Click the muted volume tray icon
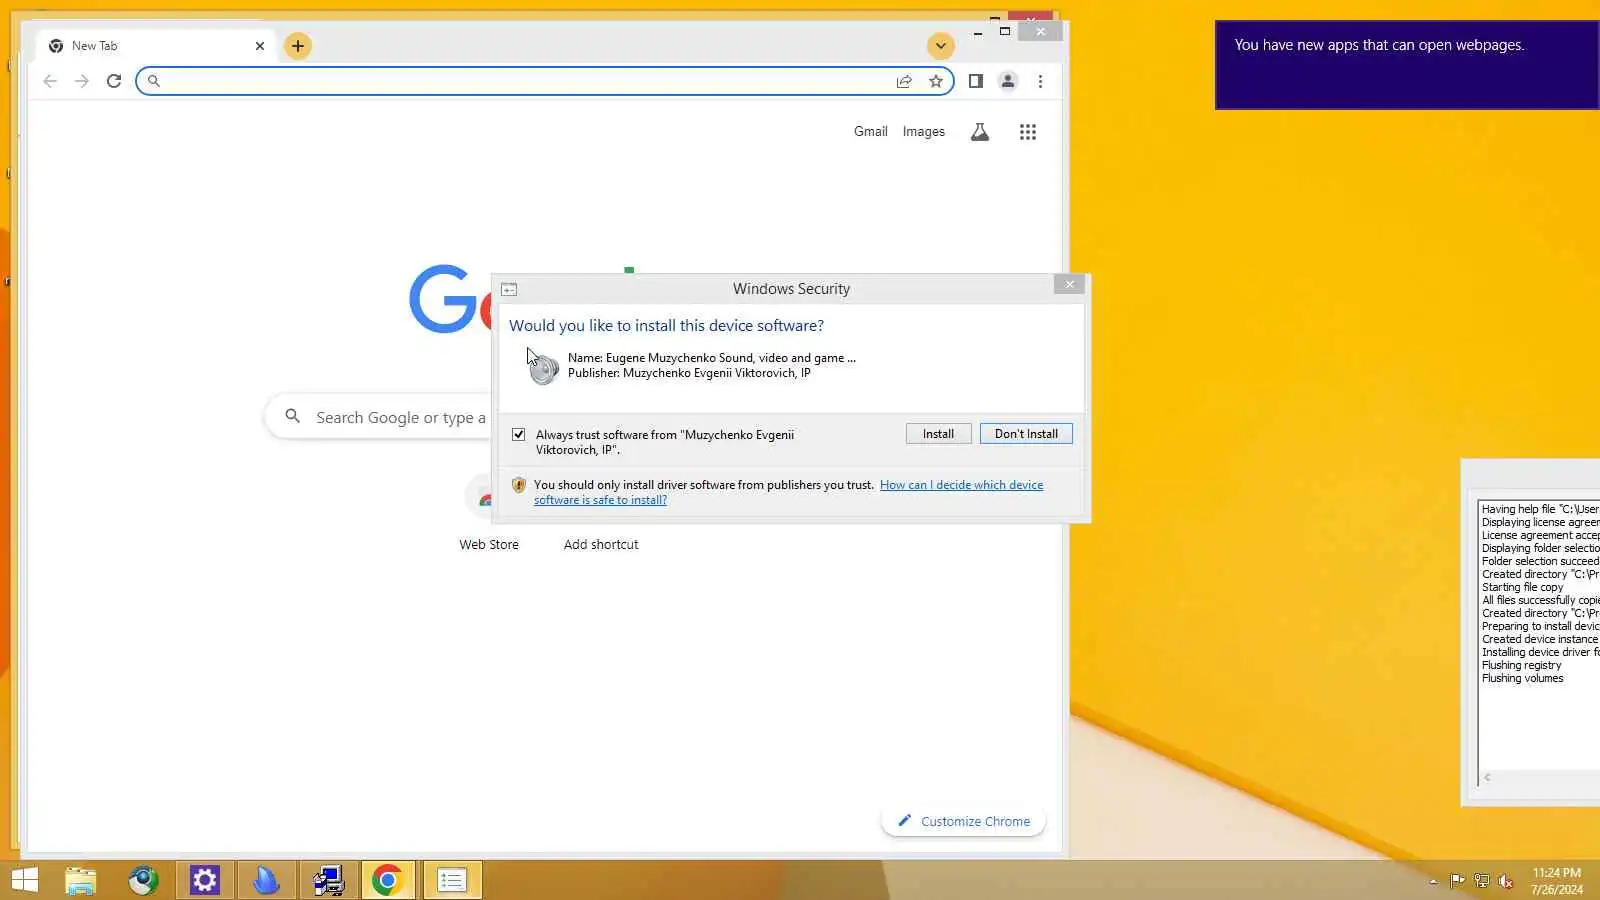Image resolution: width=1600 pixels, height=900 pixels. point(1505,881)
